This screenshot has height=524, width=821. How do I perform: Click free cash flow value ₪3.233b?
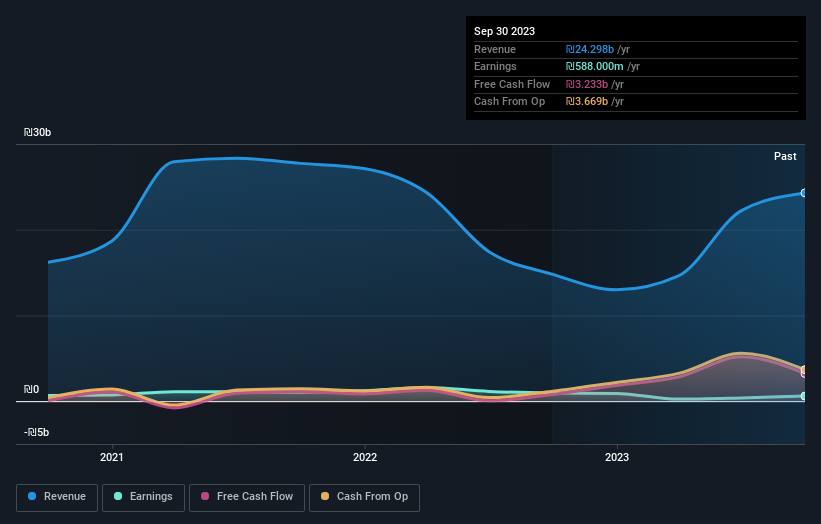click(x=586, y=84)
